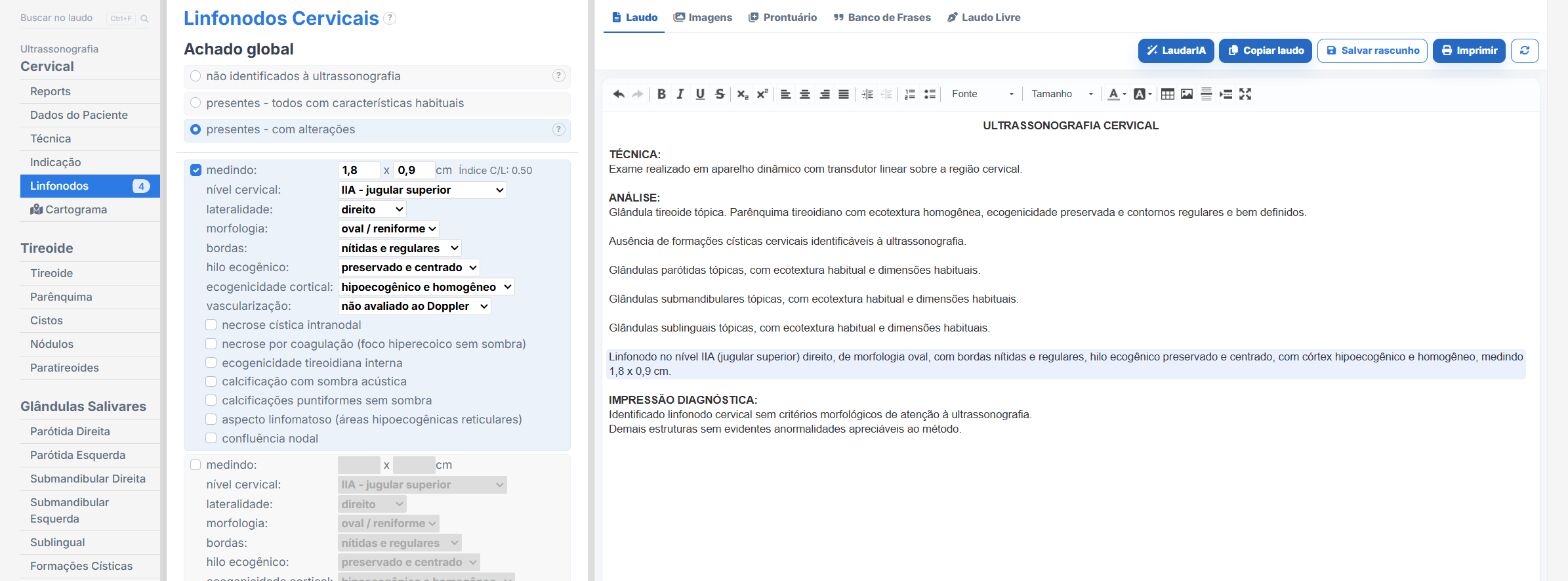The height and width of the screenshot is (581, 1568).
Task: Justify the report text
Action: pos(844,94)
